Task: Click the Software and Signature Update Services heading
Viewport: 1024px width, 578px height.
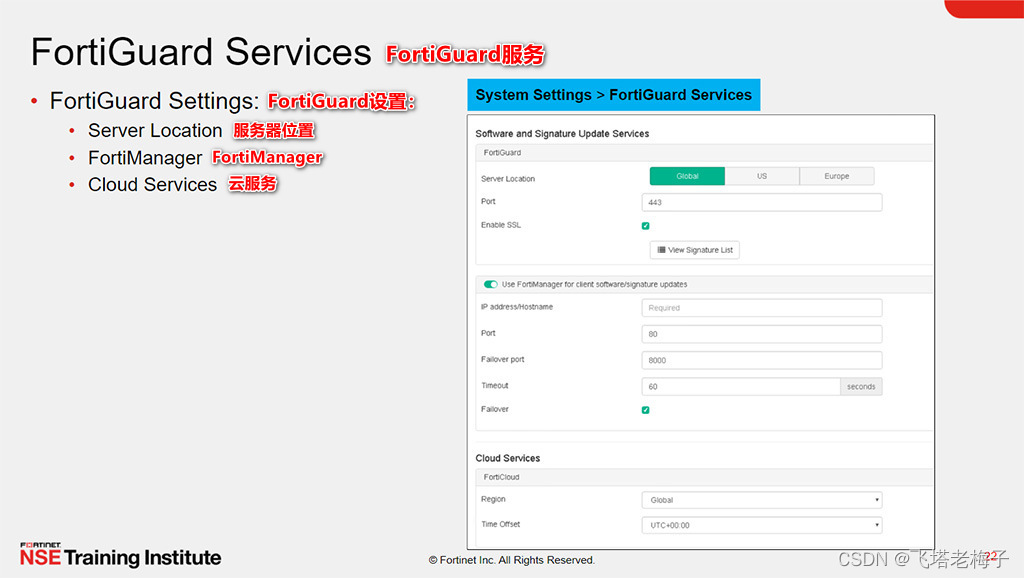Action: coord(562,133)
